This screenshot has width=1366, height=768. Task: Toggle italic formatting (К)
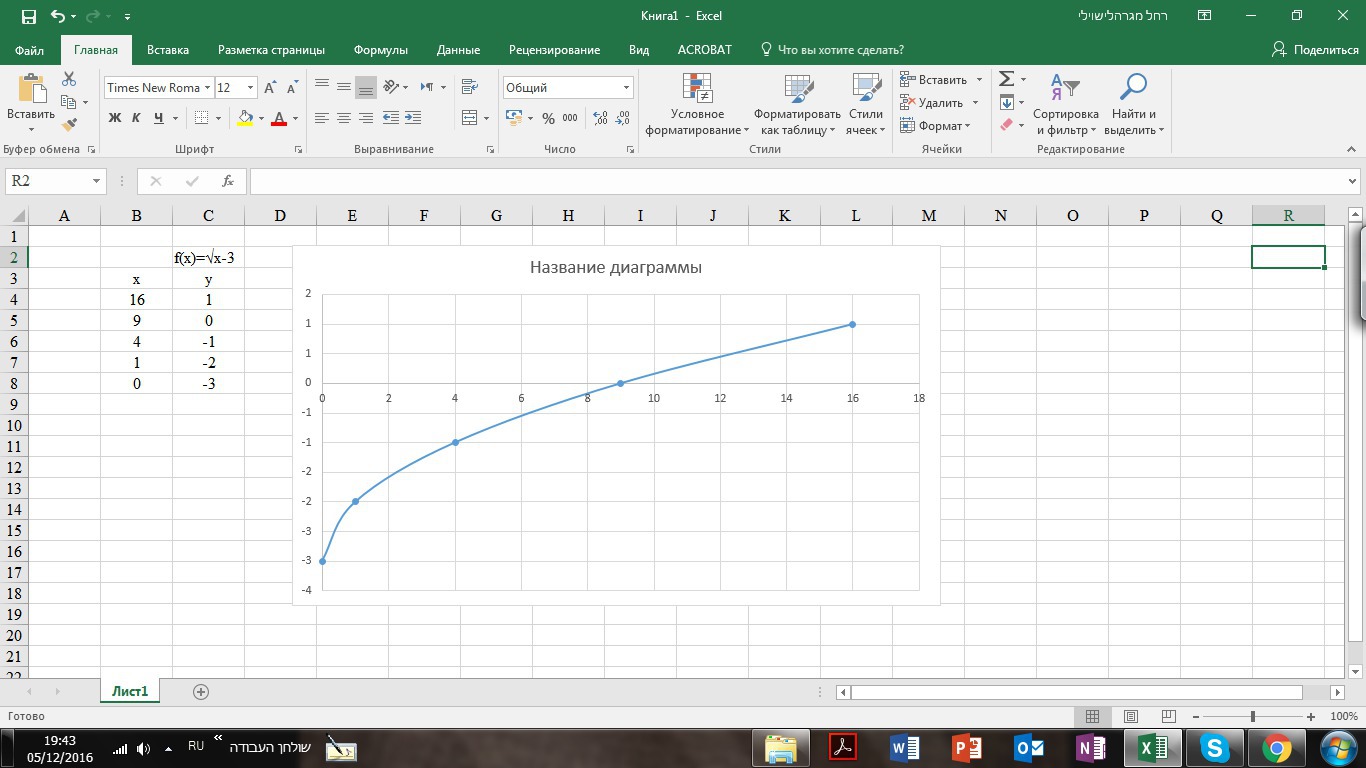[136, 118]
